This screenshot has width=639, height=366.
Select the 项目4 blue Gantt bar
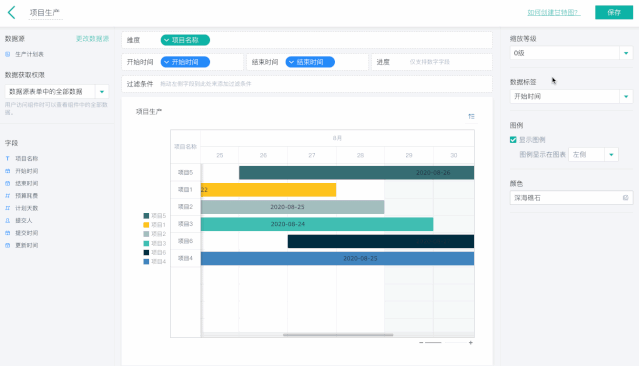pos(337,258)
